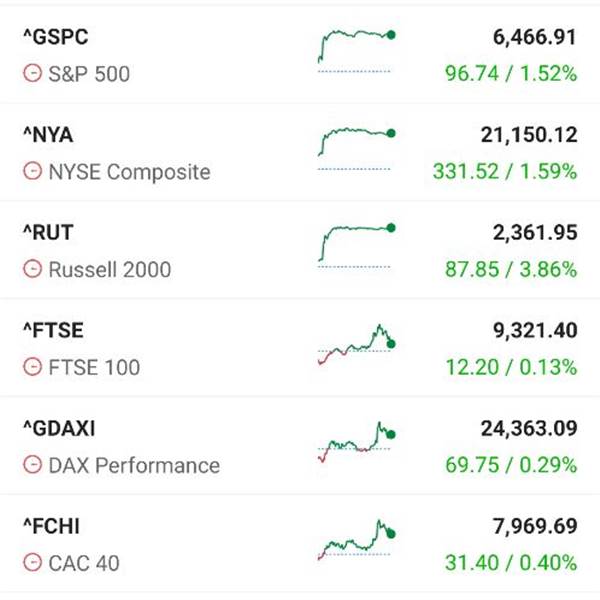Open the ^FCHI sparkline chart

pos(356,540)
